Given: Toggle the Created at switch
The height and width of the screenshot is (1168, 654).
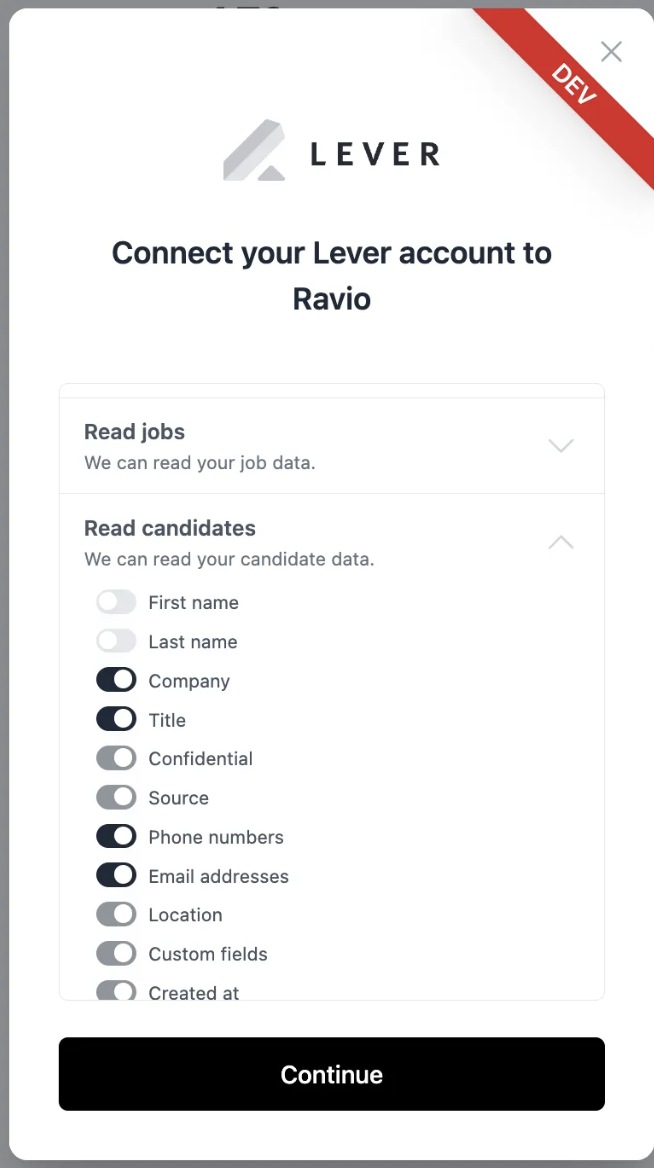Looking at the screenshot, I should pyautogui.click(x=116, y=991).
